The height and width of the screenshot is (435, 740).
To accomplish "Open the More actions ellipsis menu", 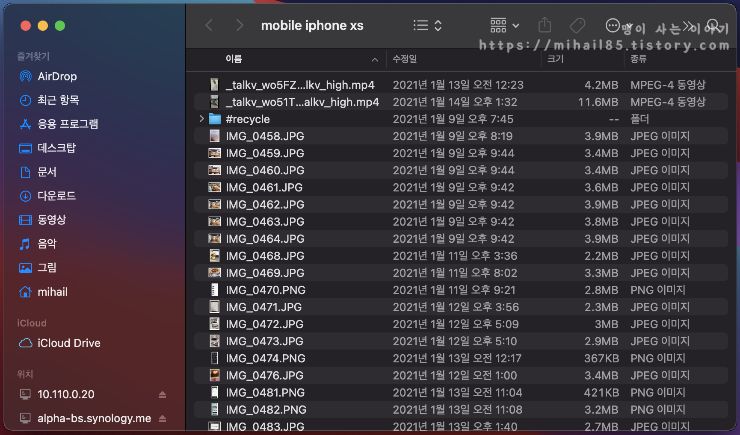I will pos(612,25).
